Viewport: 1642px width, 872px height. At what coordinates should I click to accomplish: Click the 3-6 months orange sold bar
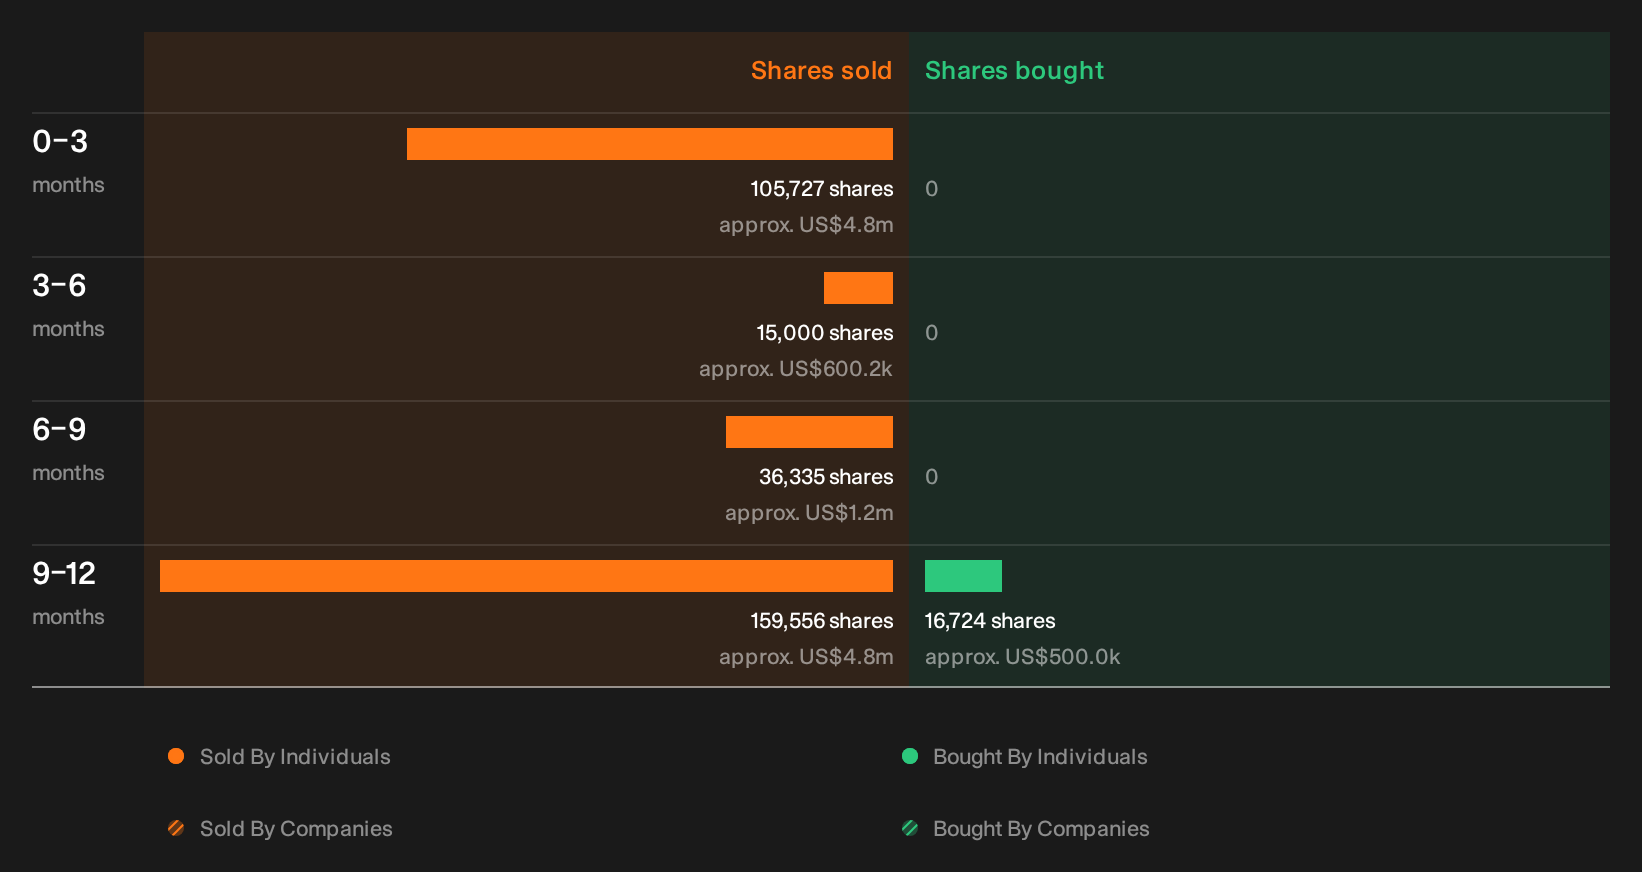click(x=858, y=288)
